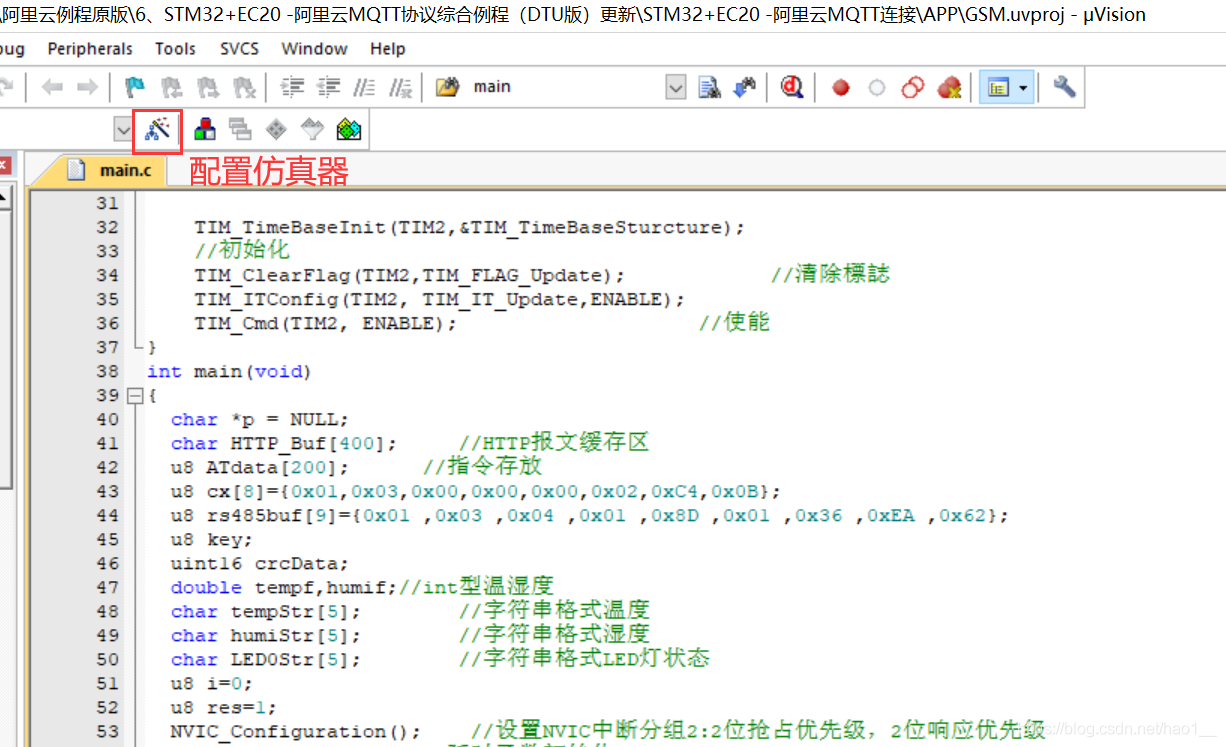Disable all breakpoints icon
Image resolution: width=1226 pixels, height=747 pixels.
pyautogui.click(x=913, y=87)
